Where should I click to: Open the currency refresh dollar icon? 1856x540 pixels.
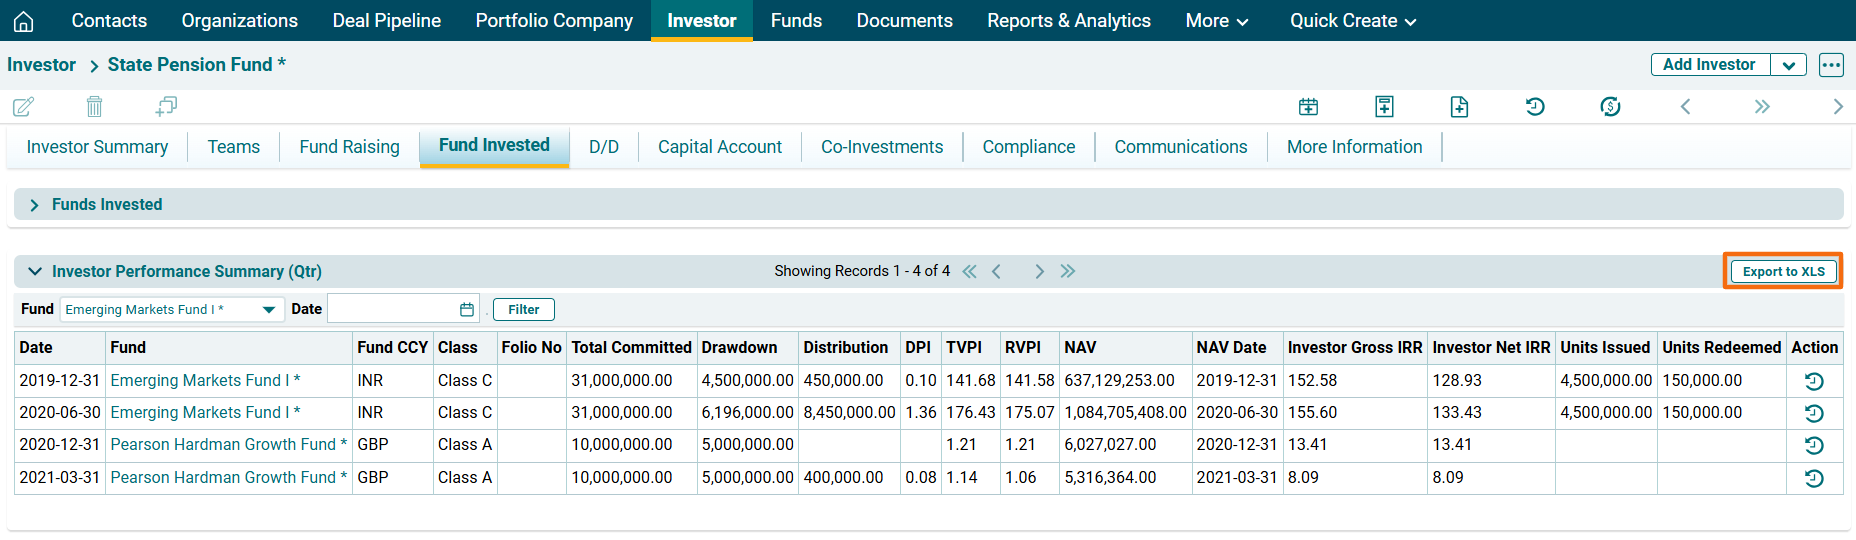[1610, 107]
